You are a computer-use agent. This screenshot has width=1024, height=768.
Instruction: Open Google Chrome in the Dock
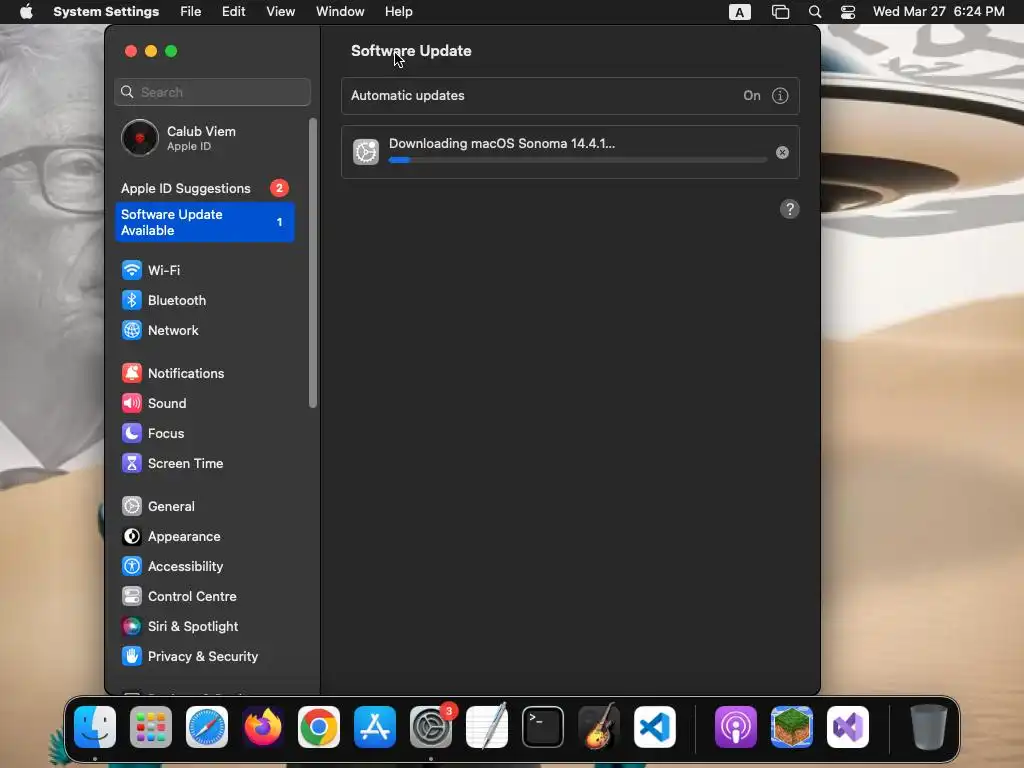click(x=319, y=727)
